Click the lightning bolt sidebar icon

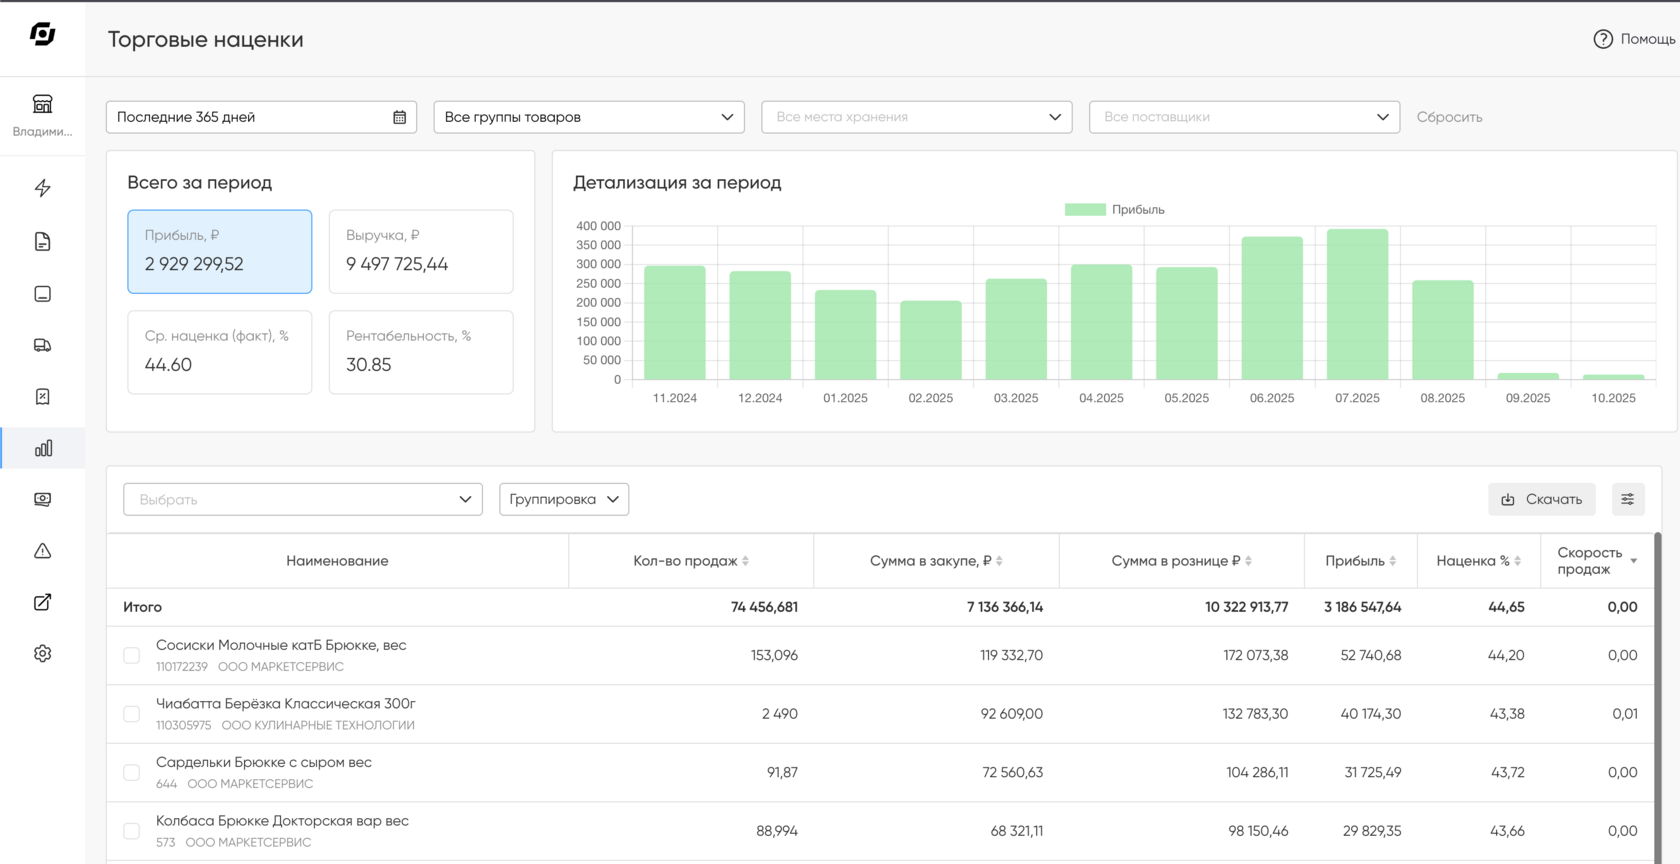coord(42,188)
